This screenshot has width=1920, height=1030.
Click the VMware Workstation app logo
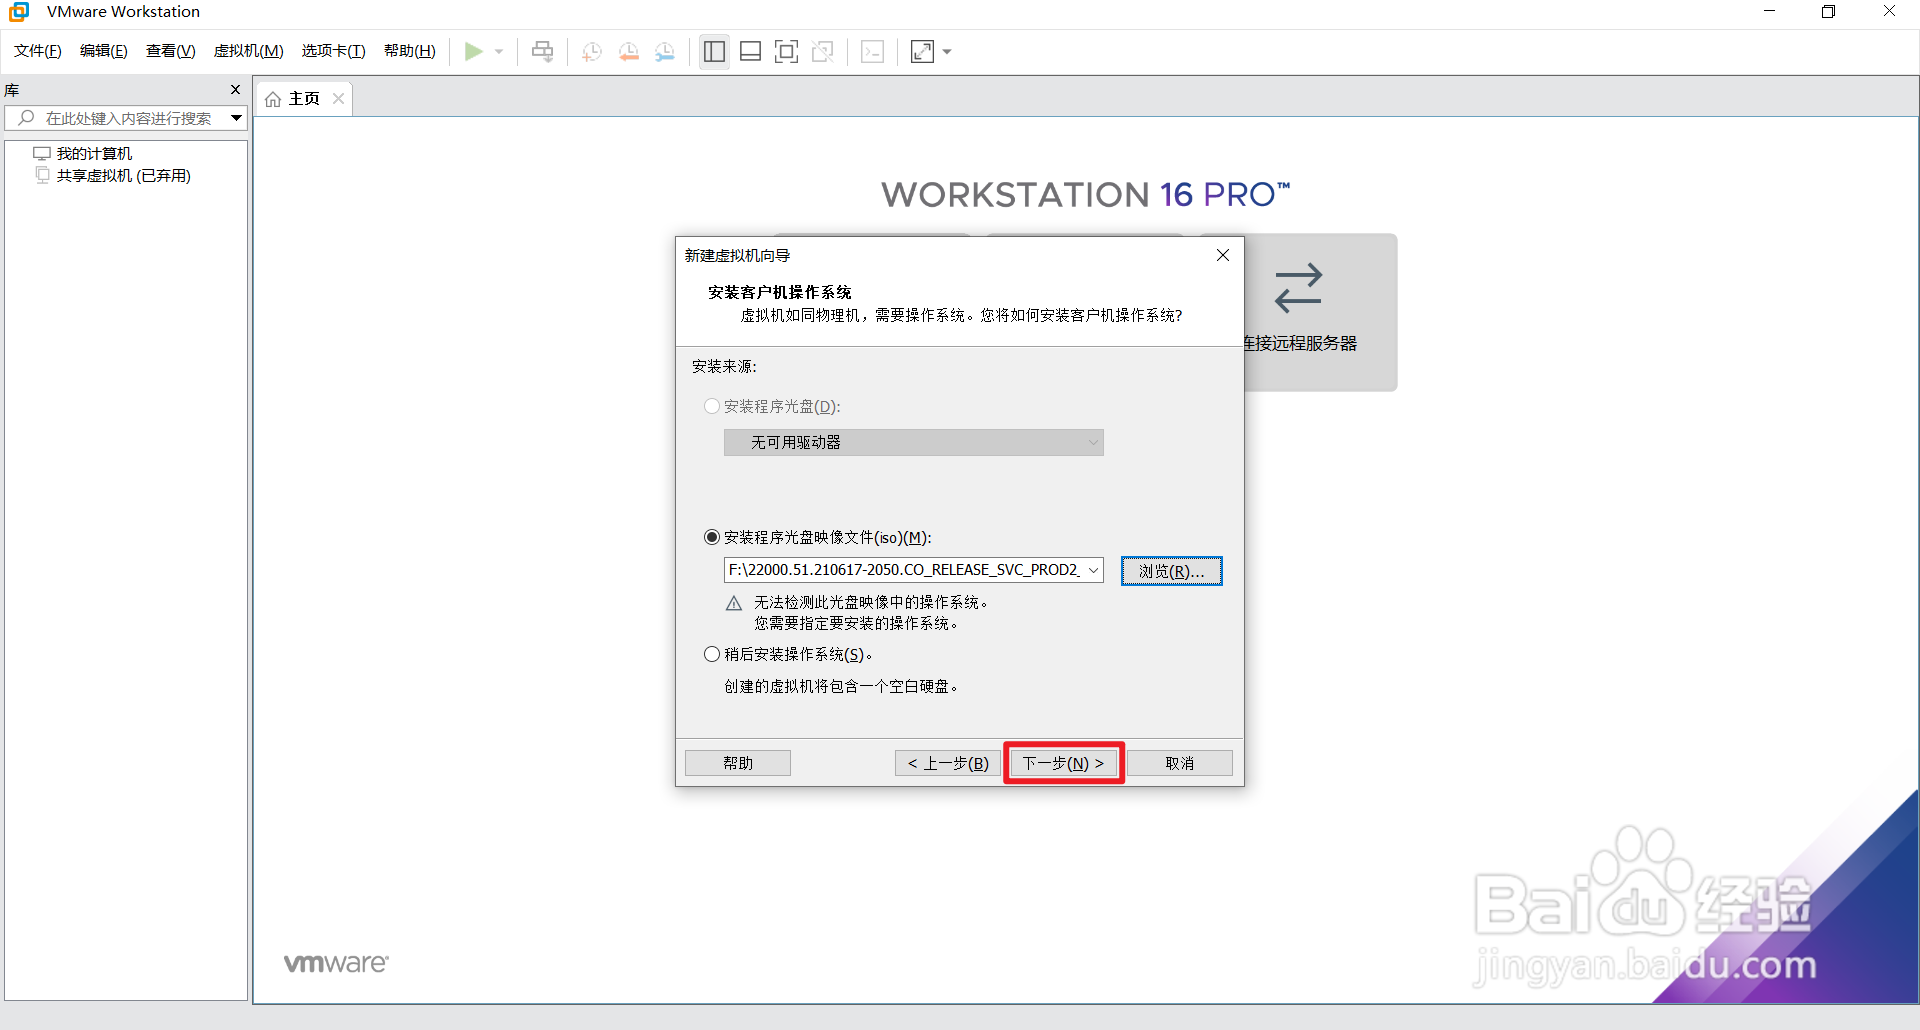19,12
